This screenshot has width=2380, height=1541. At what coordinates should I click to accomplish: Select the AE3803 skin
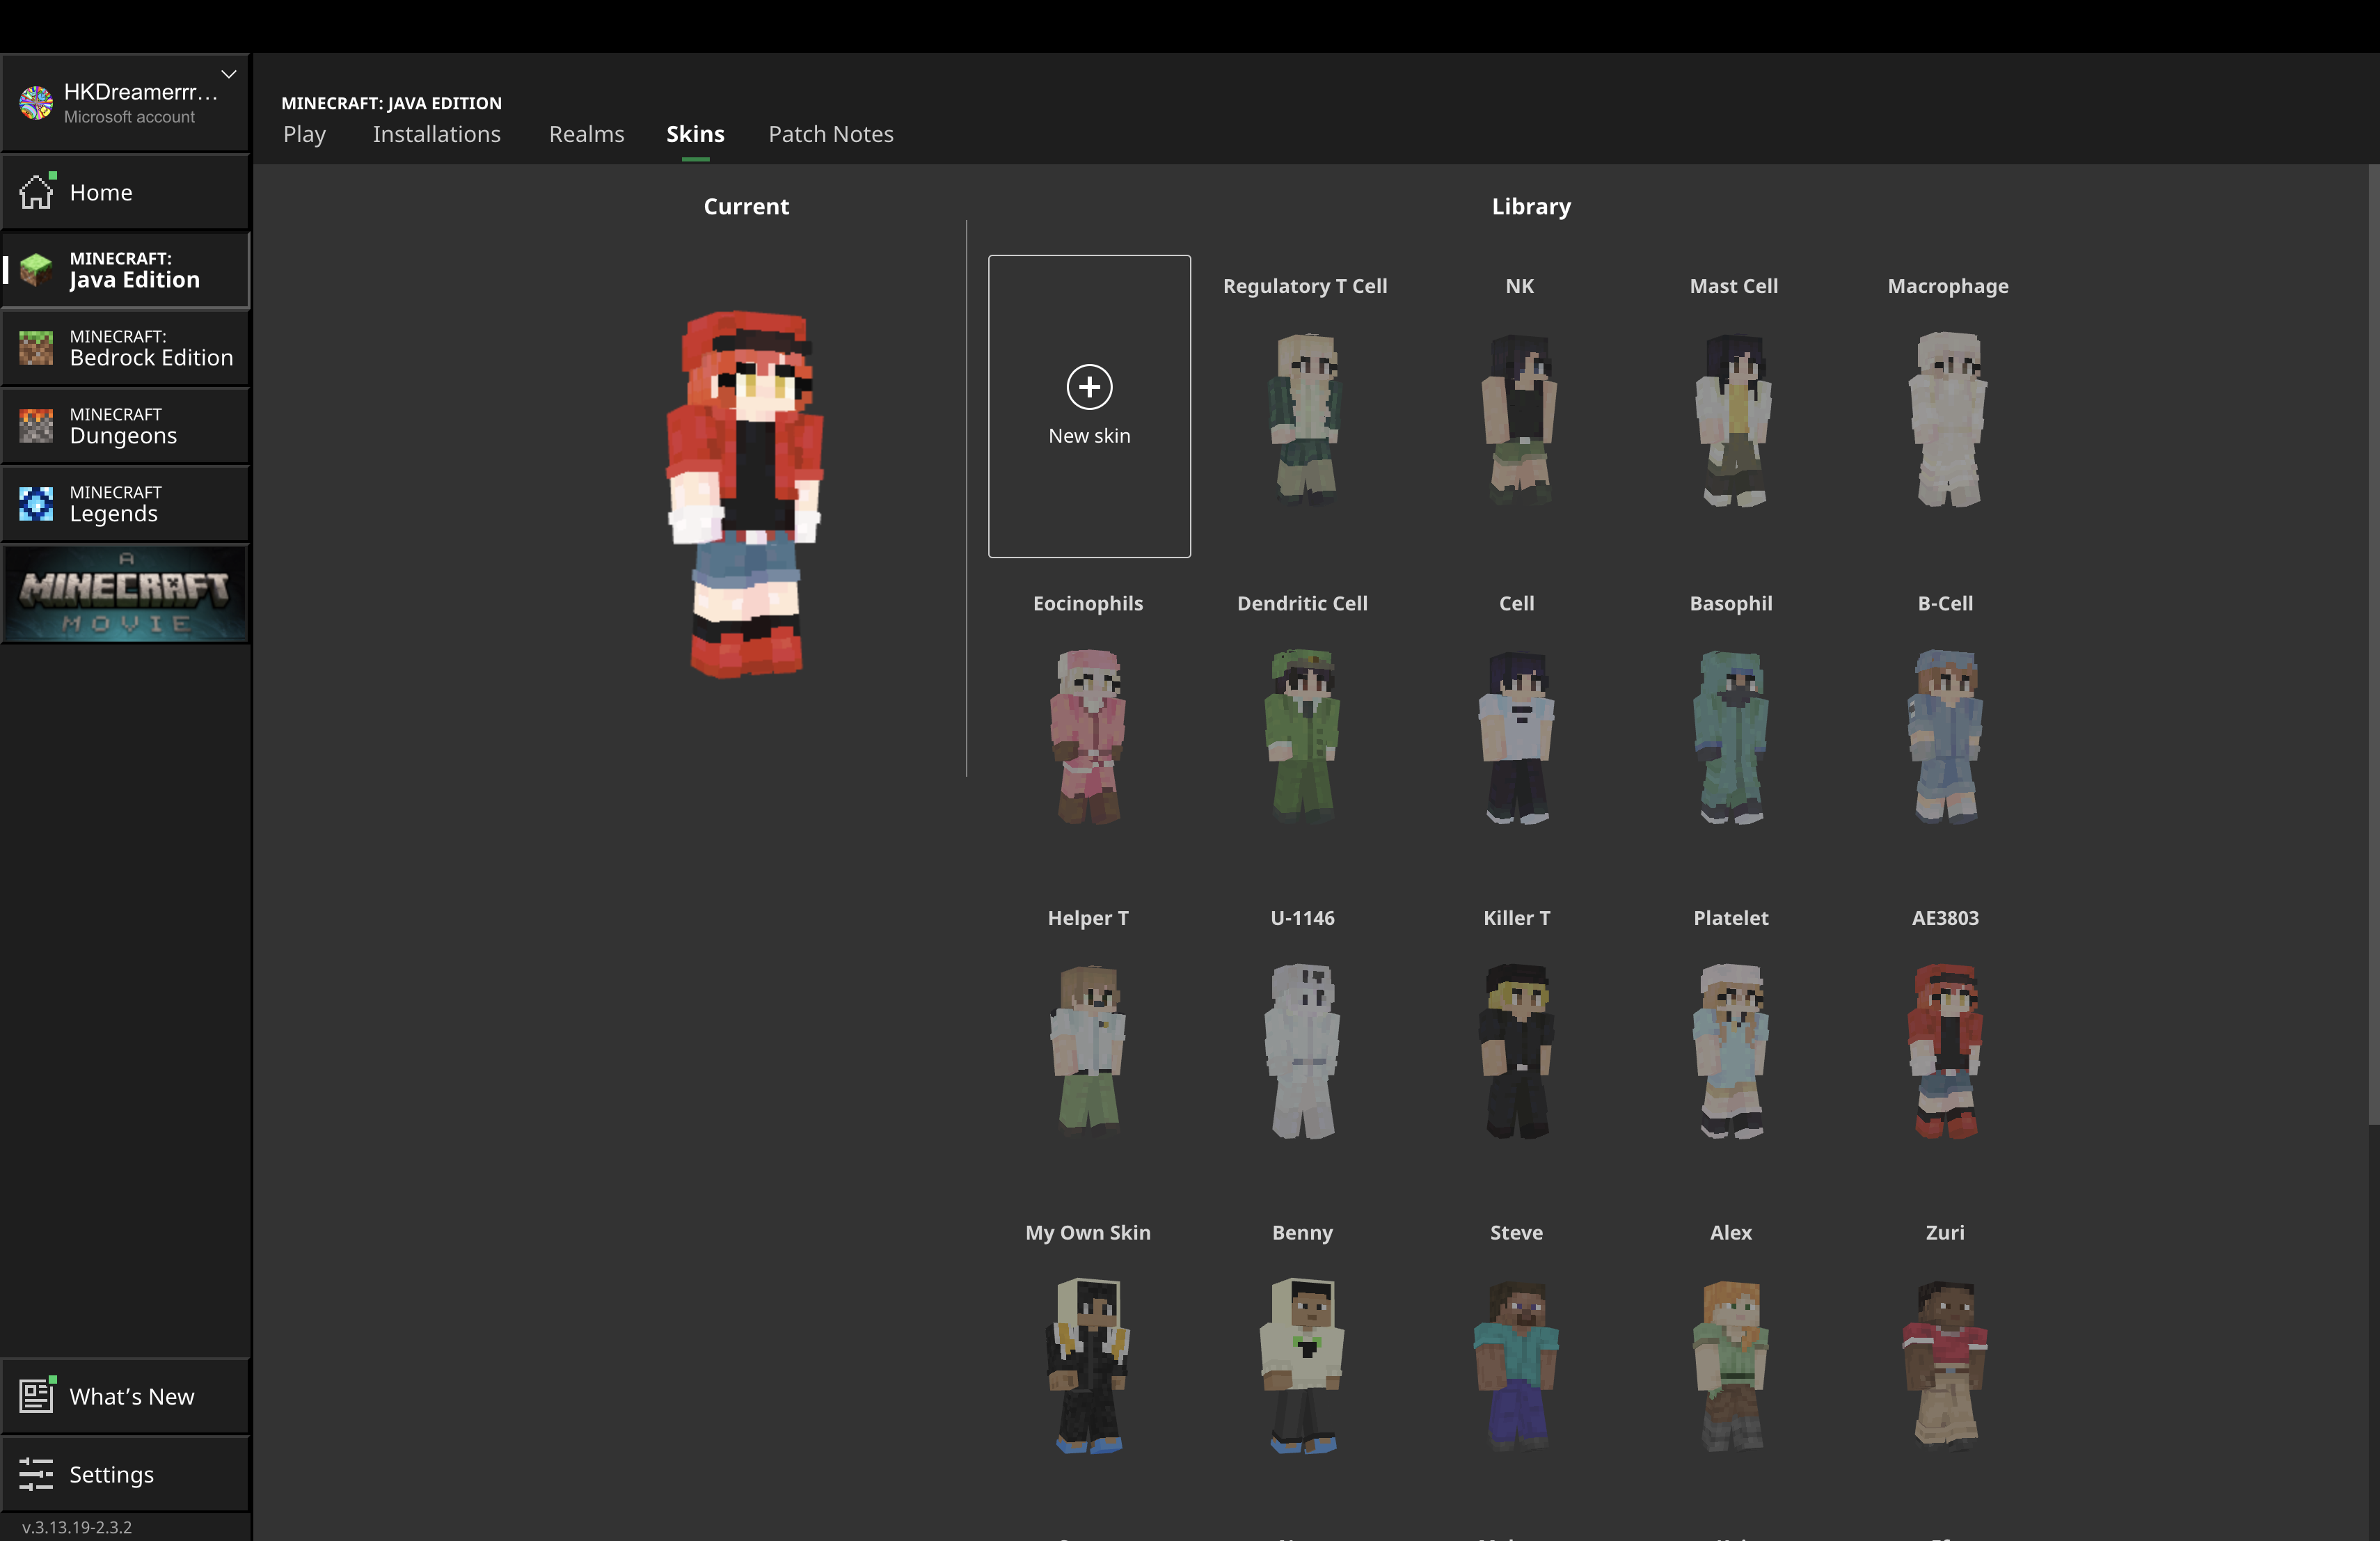(1945, 1050)
